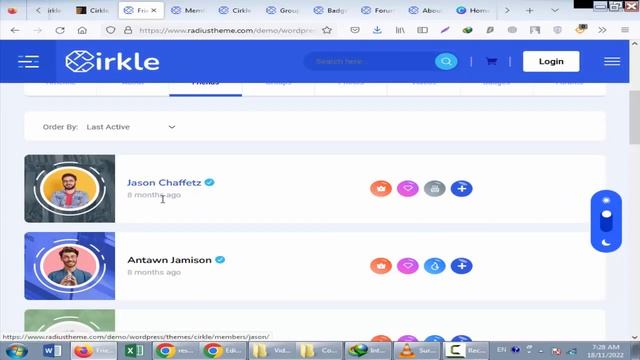Add Antawn Jamison as friend with plus icon

pos(462,266)
